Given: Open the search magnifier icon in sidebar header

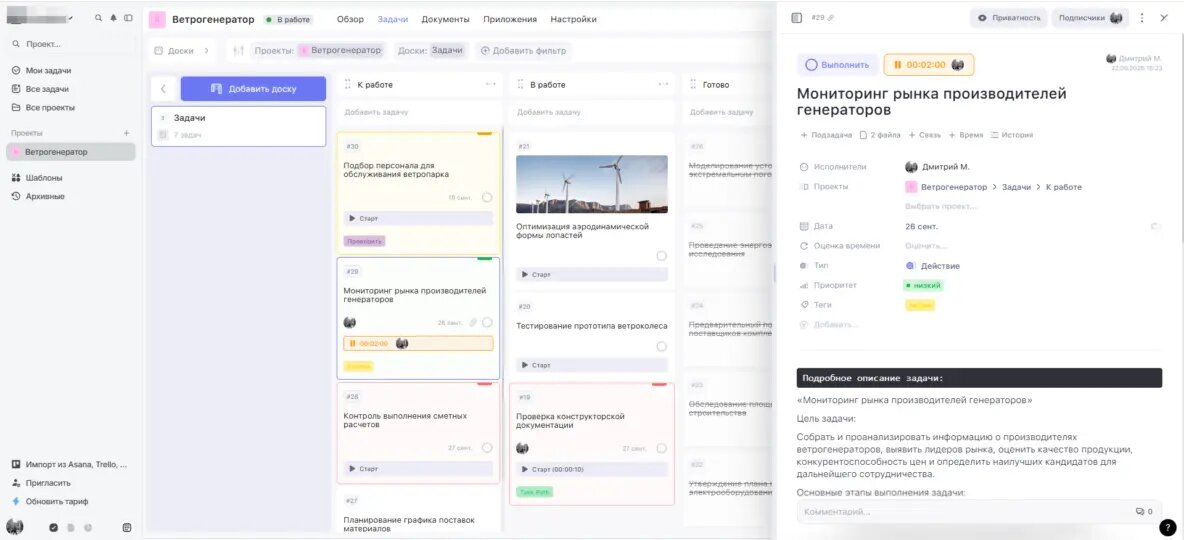Looking at the screenshot, I should 99,18.
